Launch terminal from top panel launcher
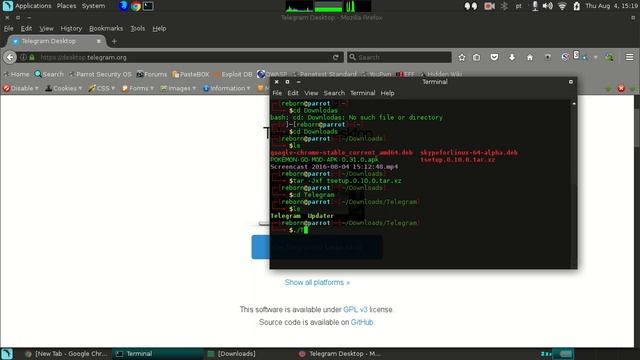The width and height of the screenshot is (640, 360). tap(148, 6)
